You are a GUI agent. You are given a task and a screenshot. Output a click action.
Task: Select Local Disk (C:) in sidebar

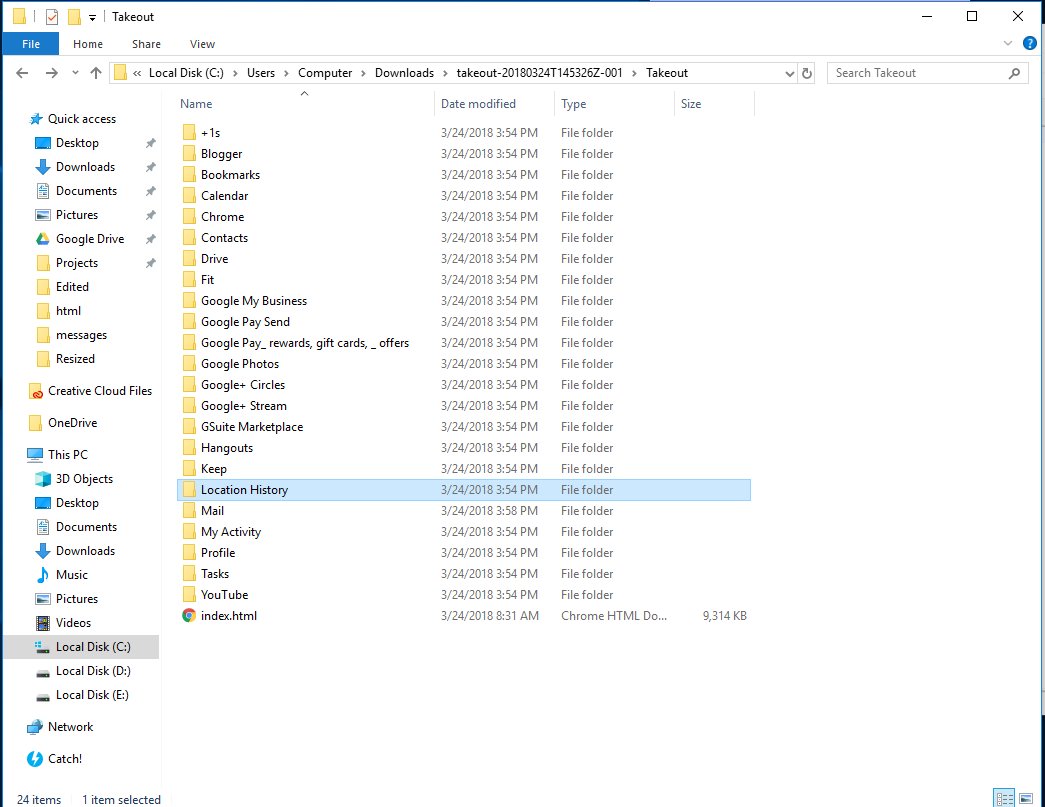tap(81, 647)
